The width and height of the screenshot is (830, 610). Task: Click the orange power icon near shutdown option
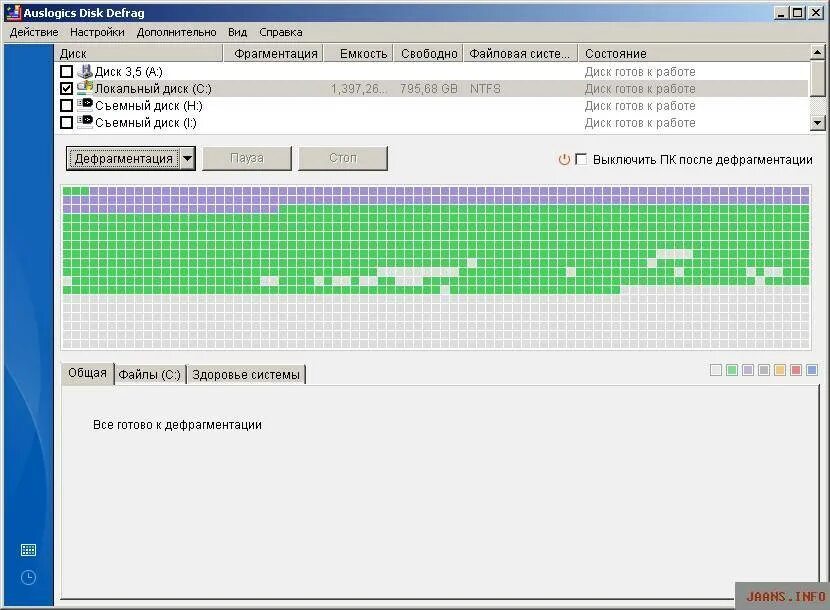pos(564,159)
